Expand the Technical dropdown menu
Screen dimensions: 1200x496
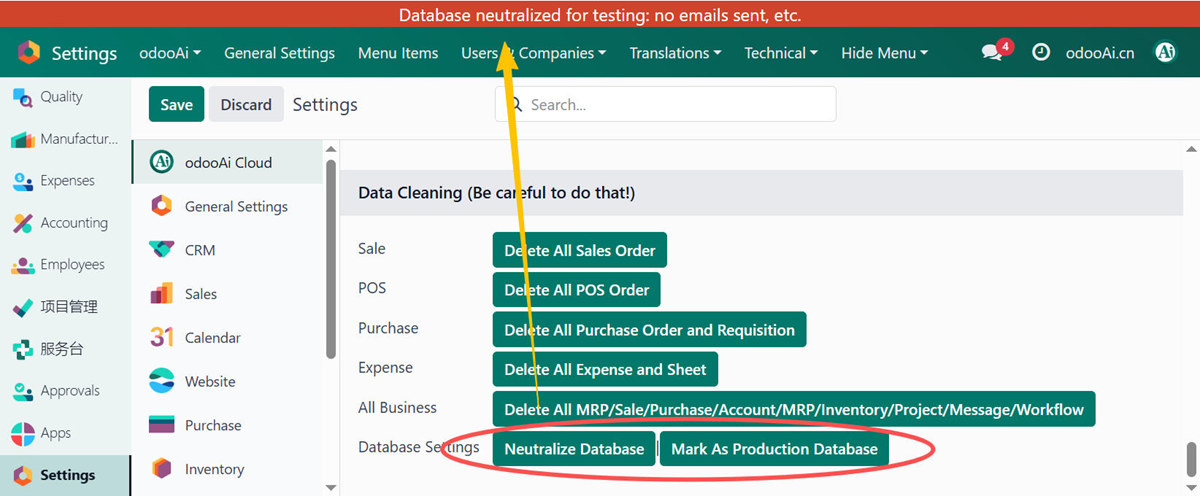click(781, 53)
